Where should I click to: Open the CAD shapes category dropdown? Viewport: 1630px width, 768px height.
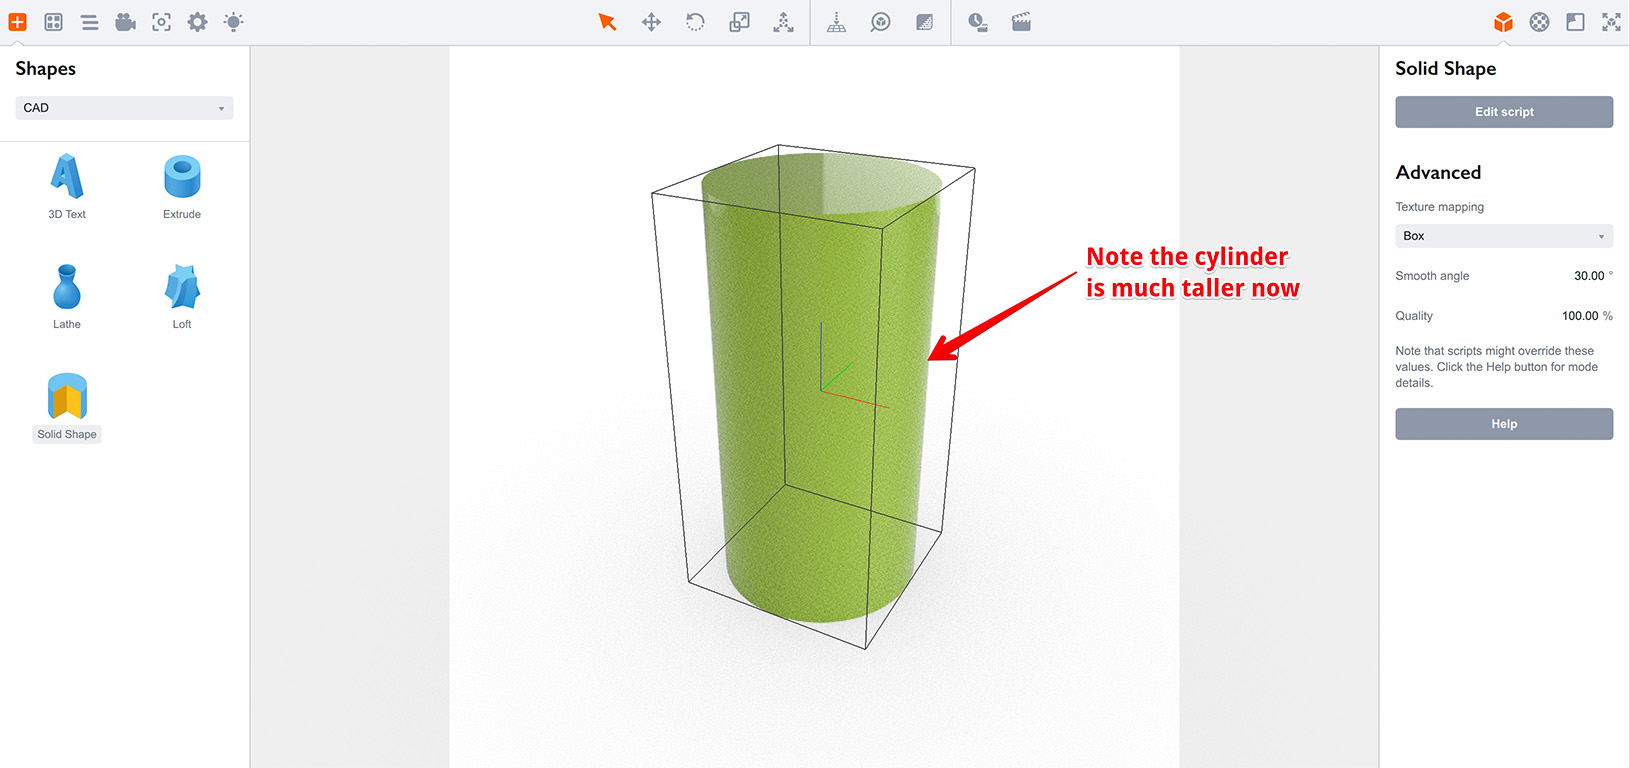click(x=124, y=108)
